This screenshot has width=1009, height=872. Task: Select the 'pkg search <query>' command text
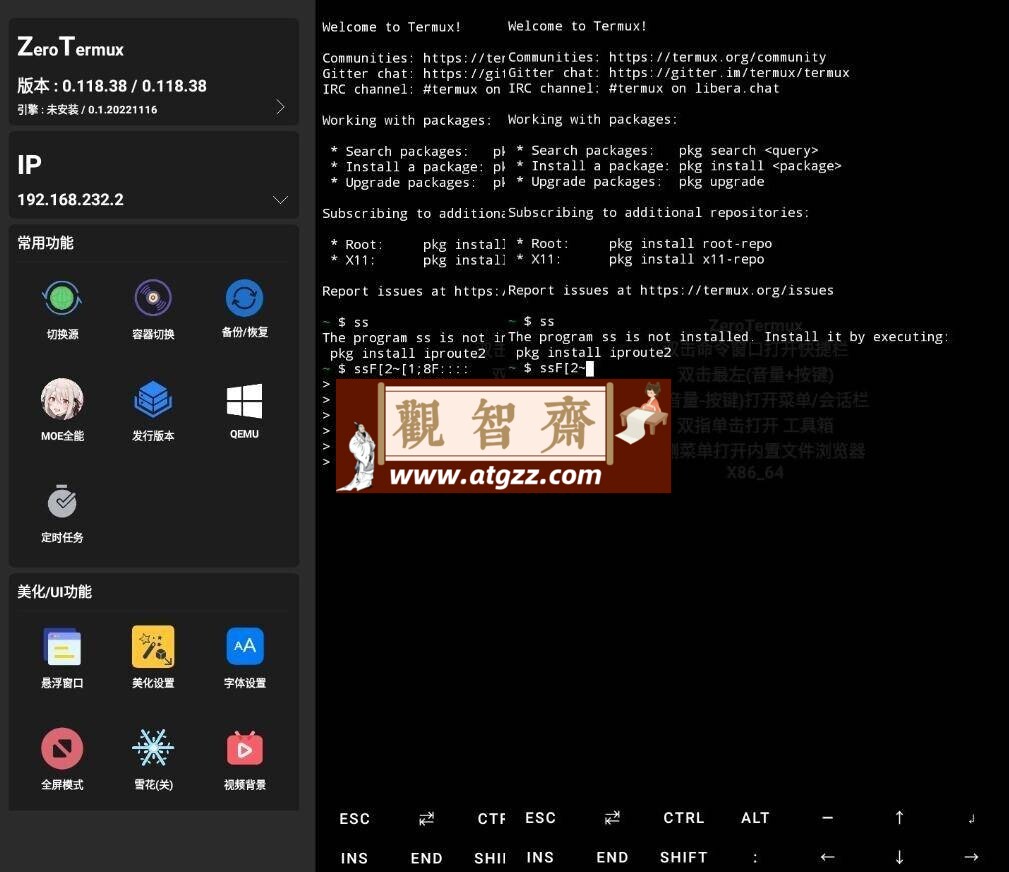[748, 151]
